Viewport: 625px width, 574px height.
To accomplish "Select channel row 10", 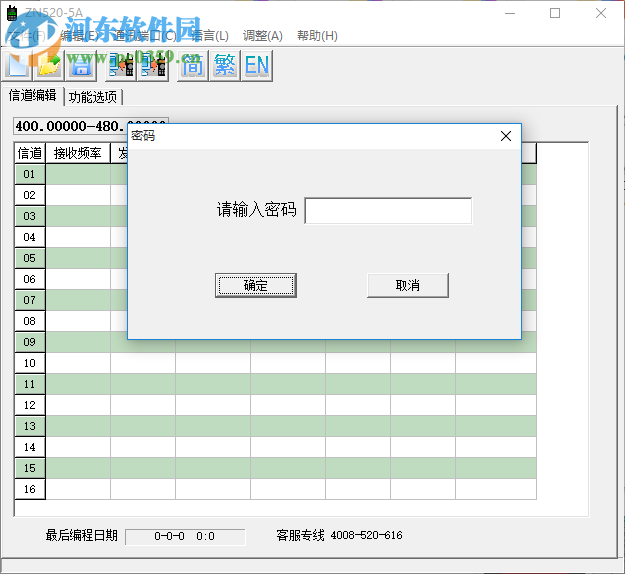I will [29, 363].
